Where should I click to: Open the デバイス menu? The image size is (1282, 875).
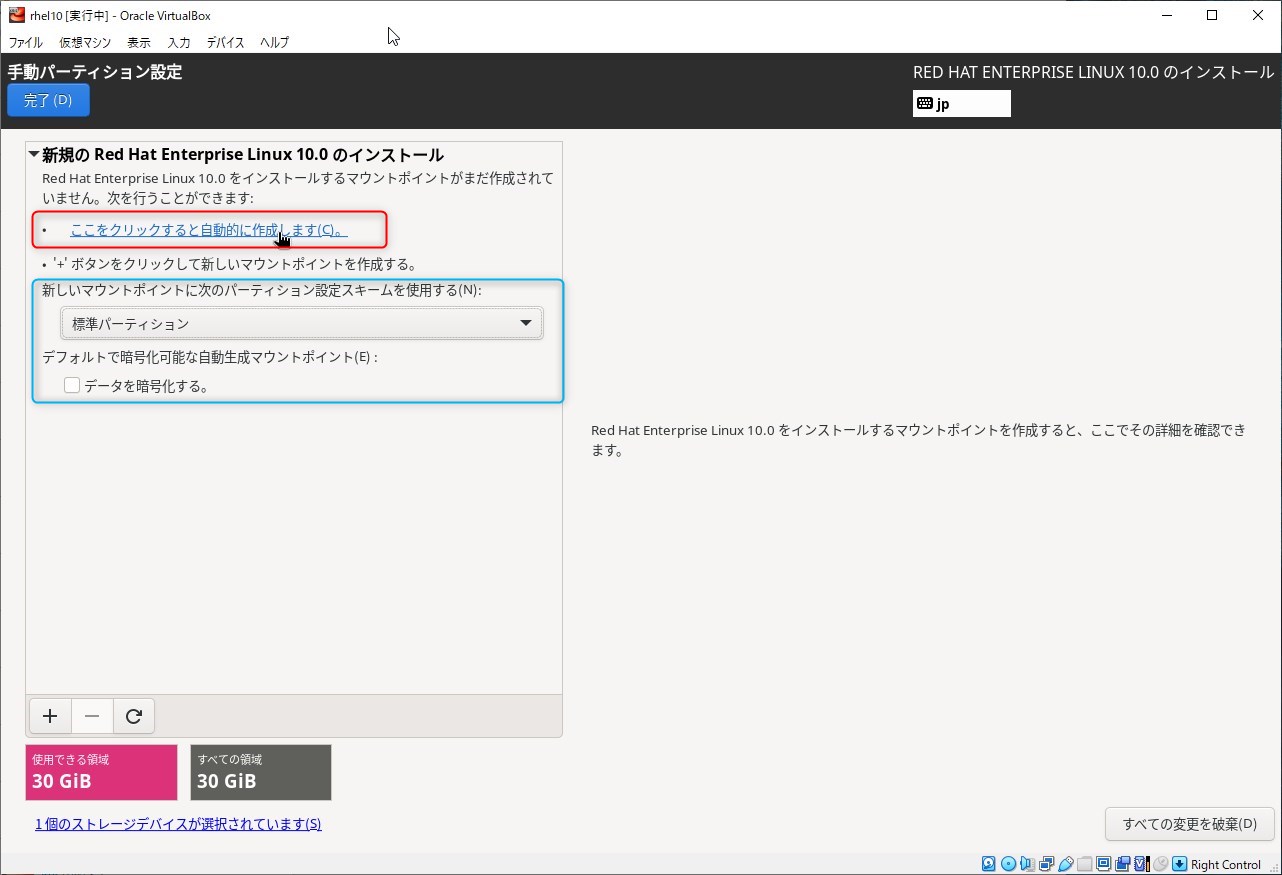click(225, 43)
